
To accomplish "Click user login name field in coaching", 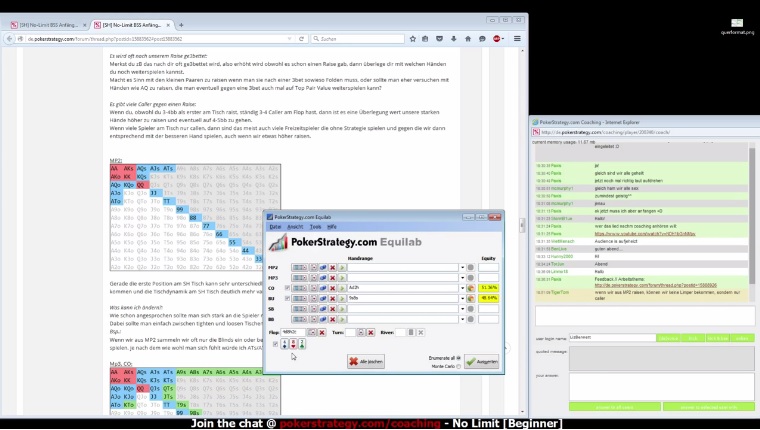I will click(612, 337).
